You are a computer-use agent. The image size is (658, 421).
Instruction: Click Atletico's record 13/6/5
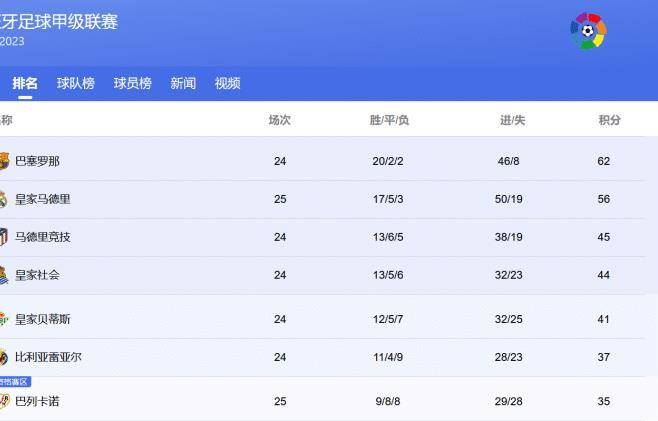coord(388,237)
